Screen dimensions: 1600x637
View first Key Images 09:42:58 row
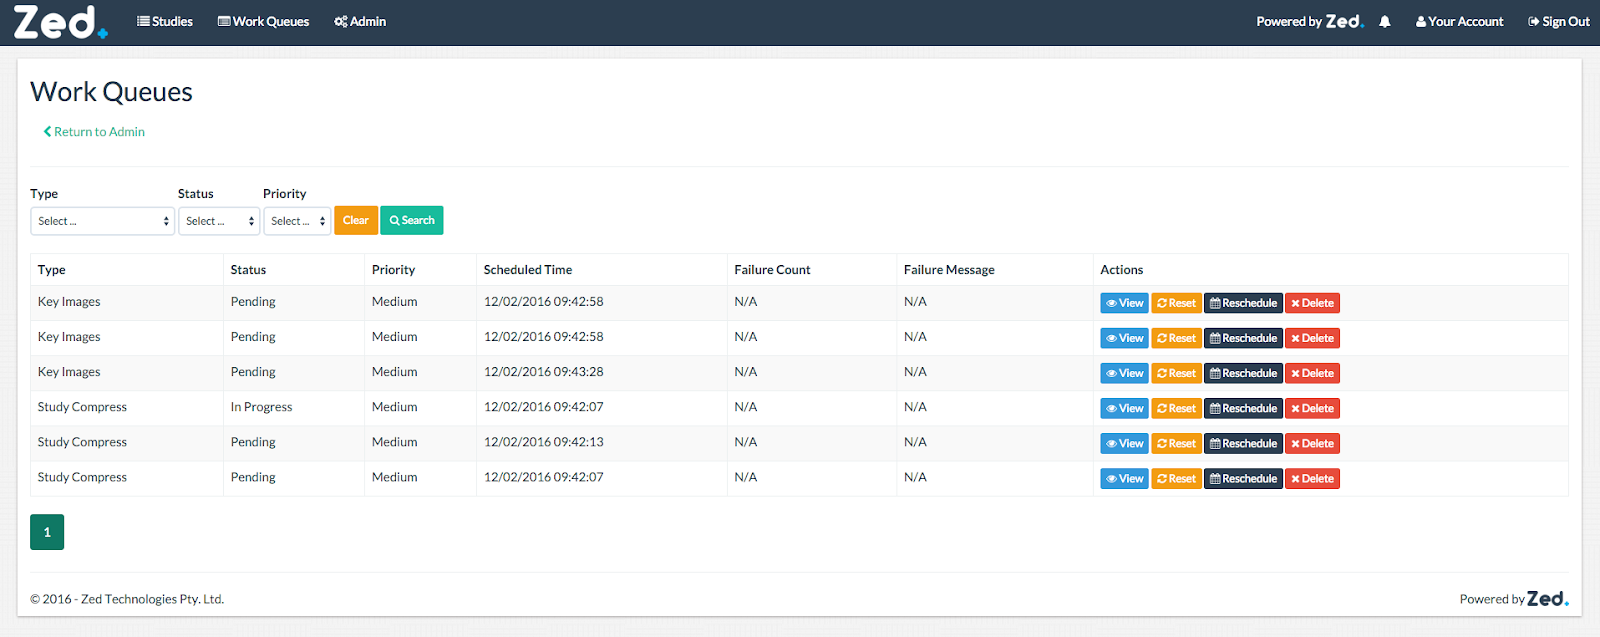(x=1124, y=303)
